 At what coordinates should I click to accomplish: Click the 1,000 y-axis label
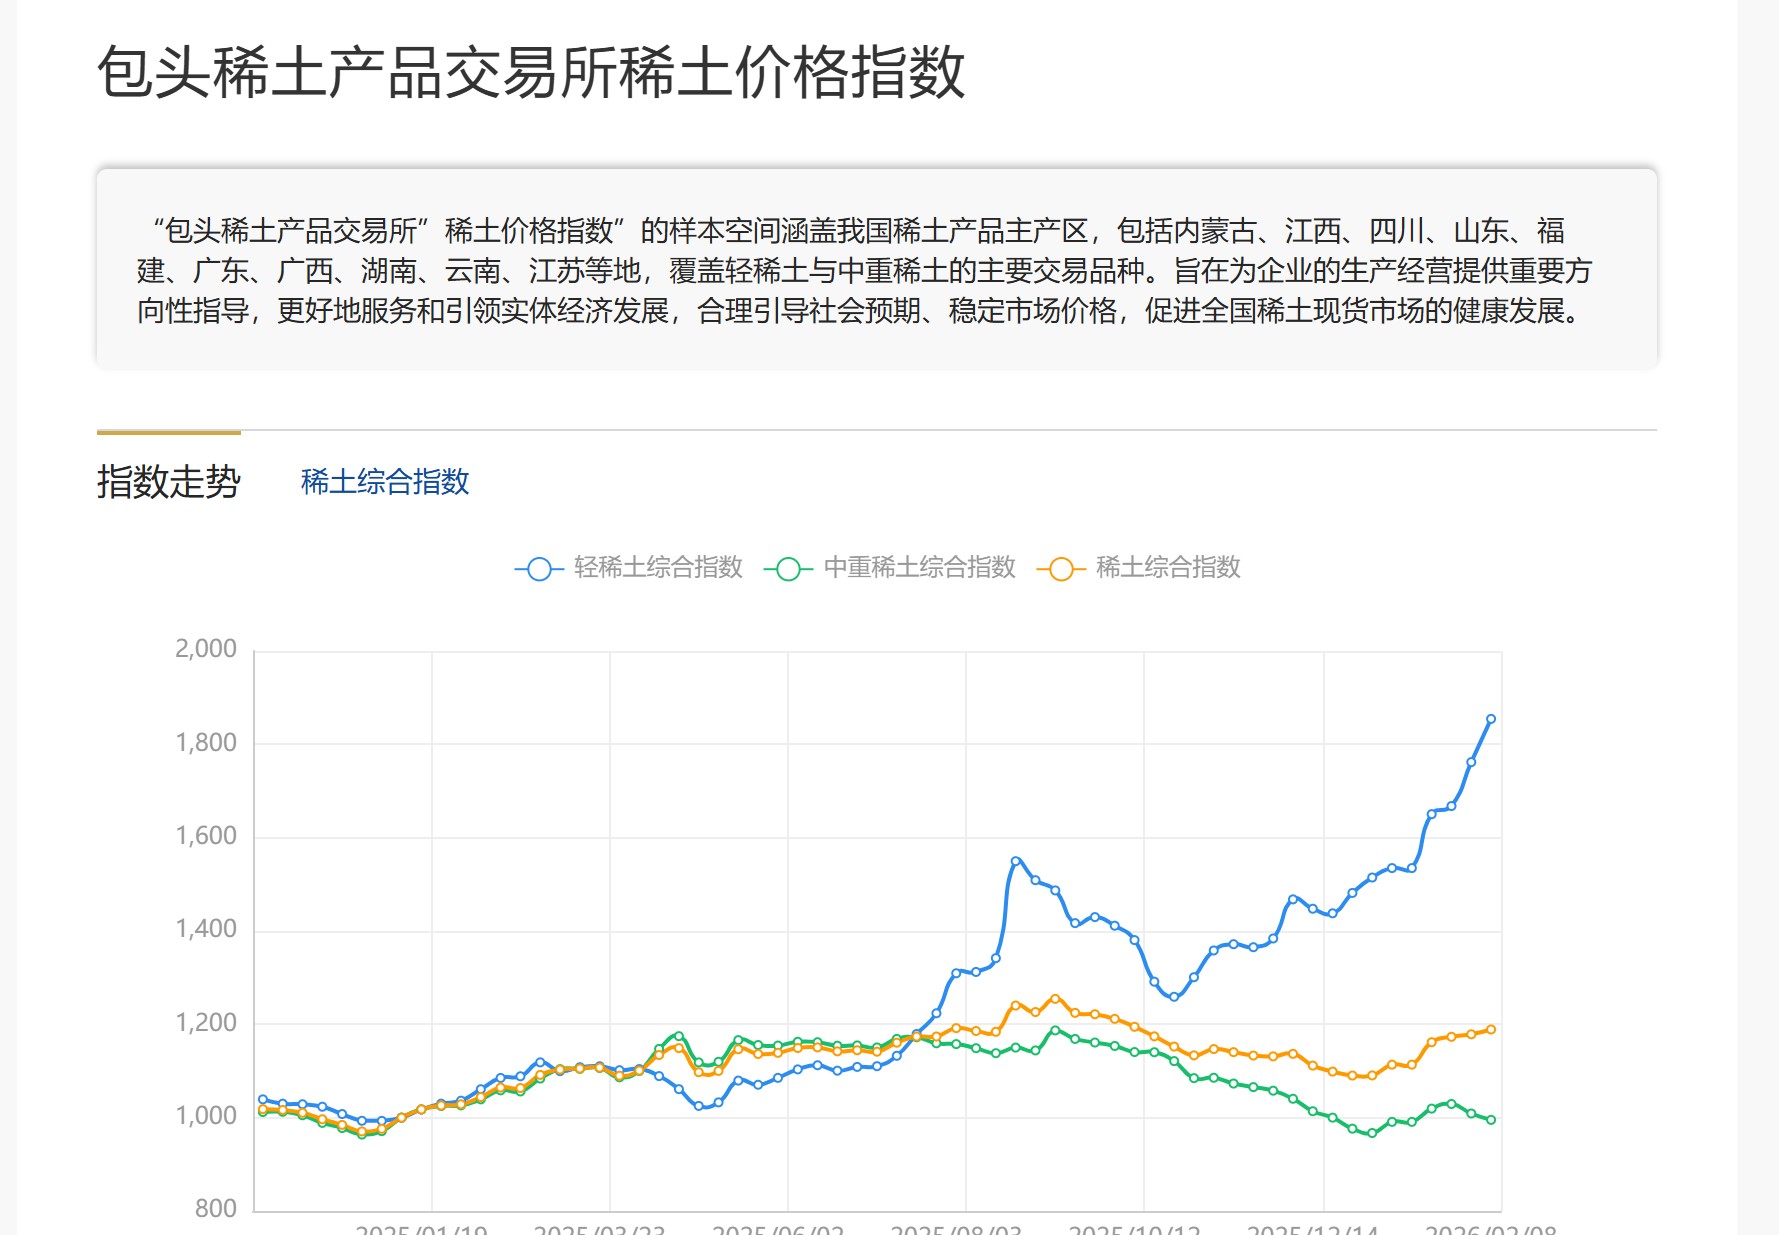[206, 1116]
